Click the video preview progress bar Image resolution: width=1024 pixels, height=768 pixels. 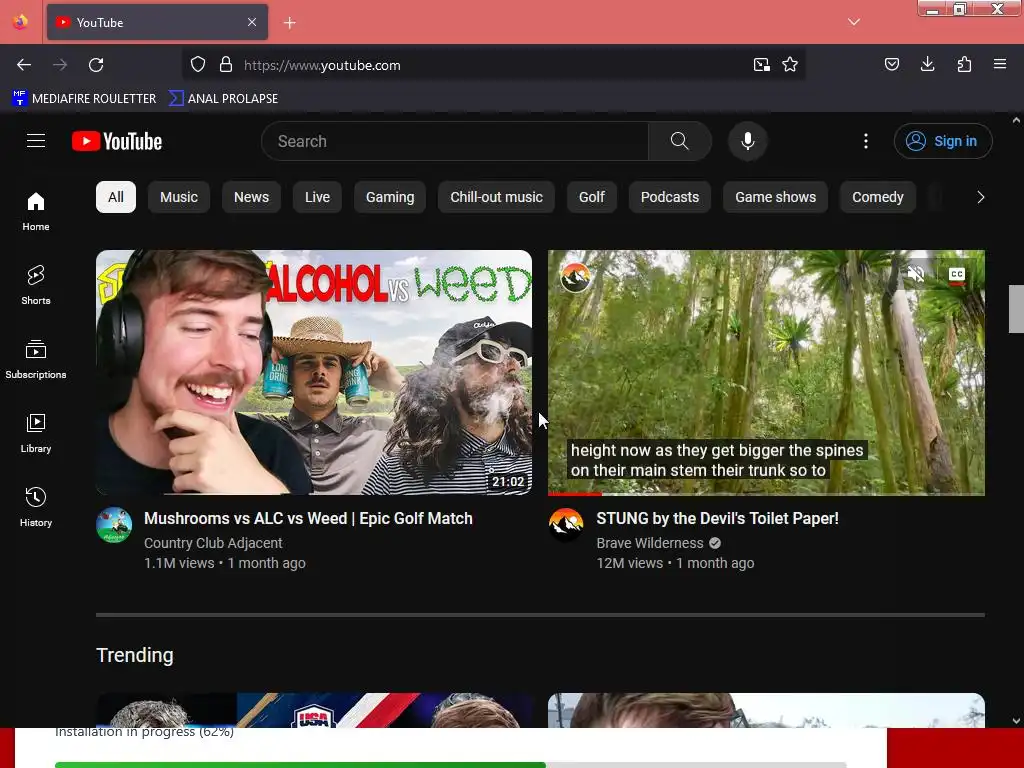[766, 494]
